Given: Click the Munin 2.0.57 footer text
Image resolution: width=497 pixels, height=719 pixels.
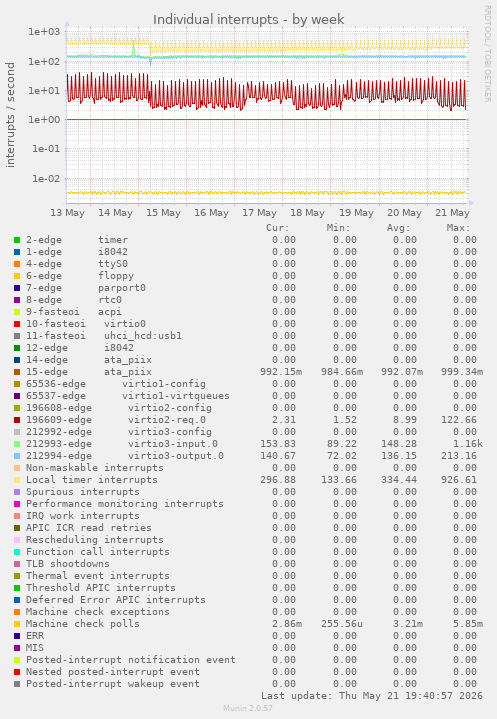Looking at the screenshot, I should coord(248,708).
